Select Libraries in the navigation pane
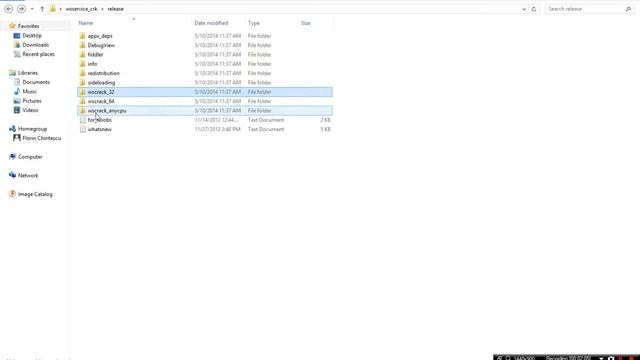 click(x=28, y=73)
